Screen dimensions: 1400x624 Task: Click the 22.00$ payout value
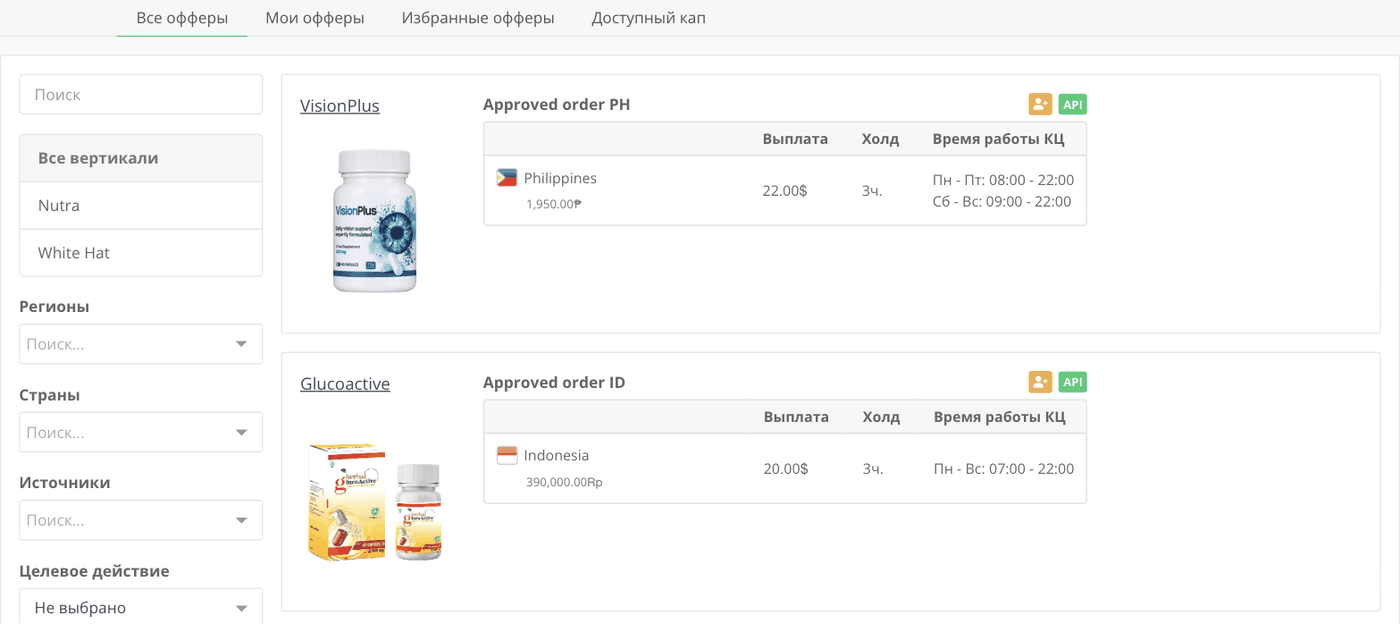(785, 190)
